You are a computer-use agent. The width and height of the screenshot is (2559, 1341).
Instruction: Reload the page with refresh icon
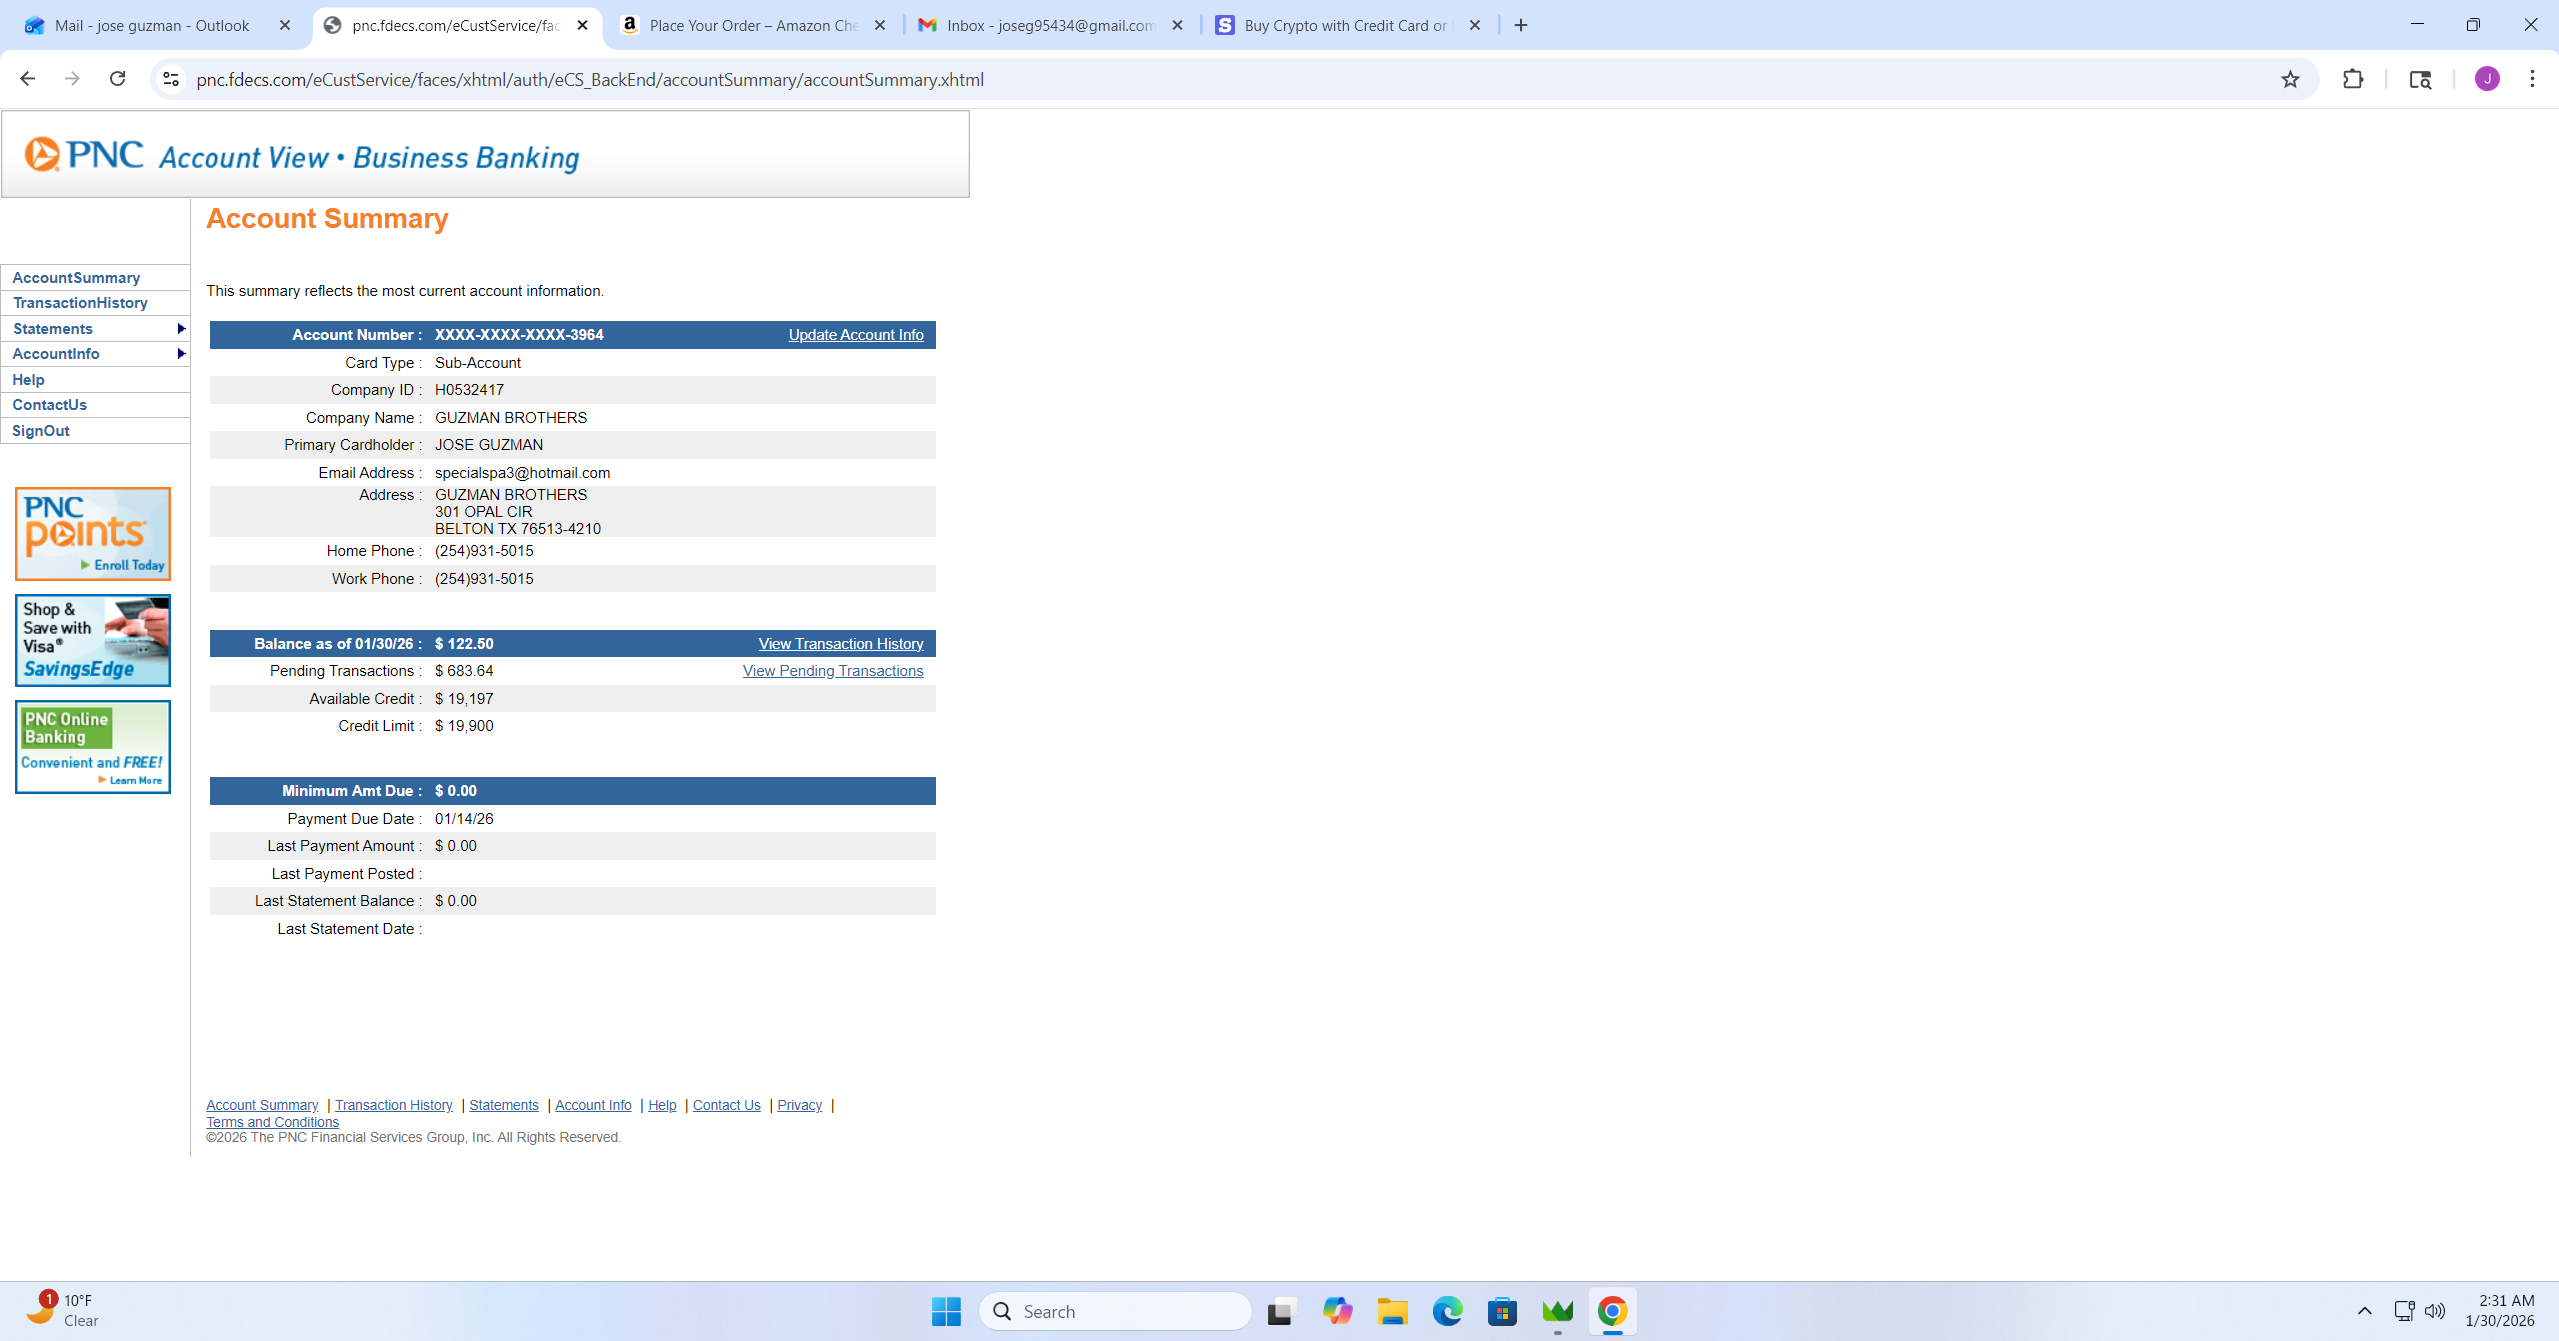[117, 79]
